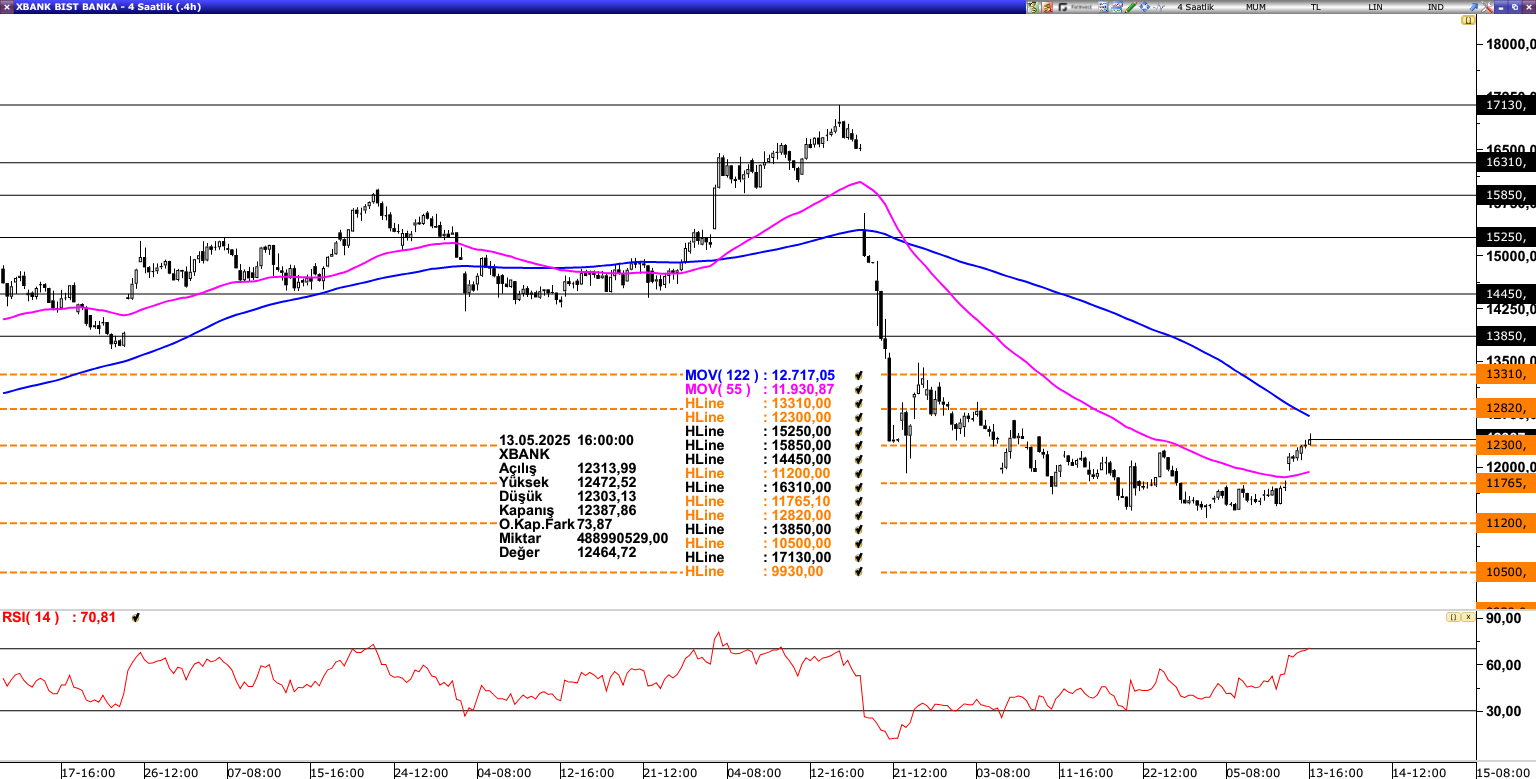Screen dimensions: 1536x779
Task: Toggle the HLine 12300,00 checkmark
Action: pyautogui.click(x=858, y=417)
